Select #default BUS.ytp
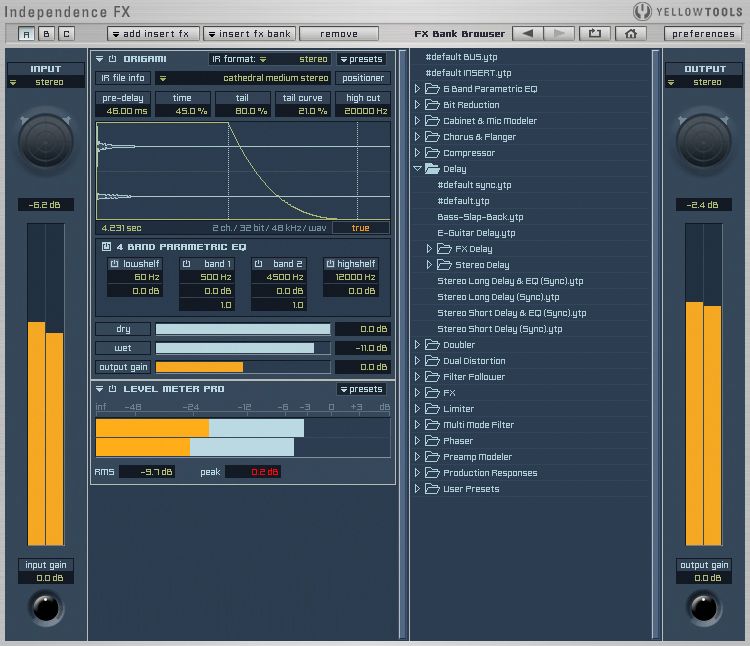The width and height of the screenshot is (750, 646). click(x=462, y=57)
